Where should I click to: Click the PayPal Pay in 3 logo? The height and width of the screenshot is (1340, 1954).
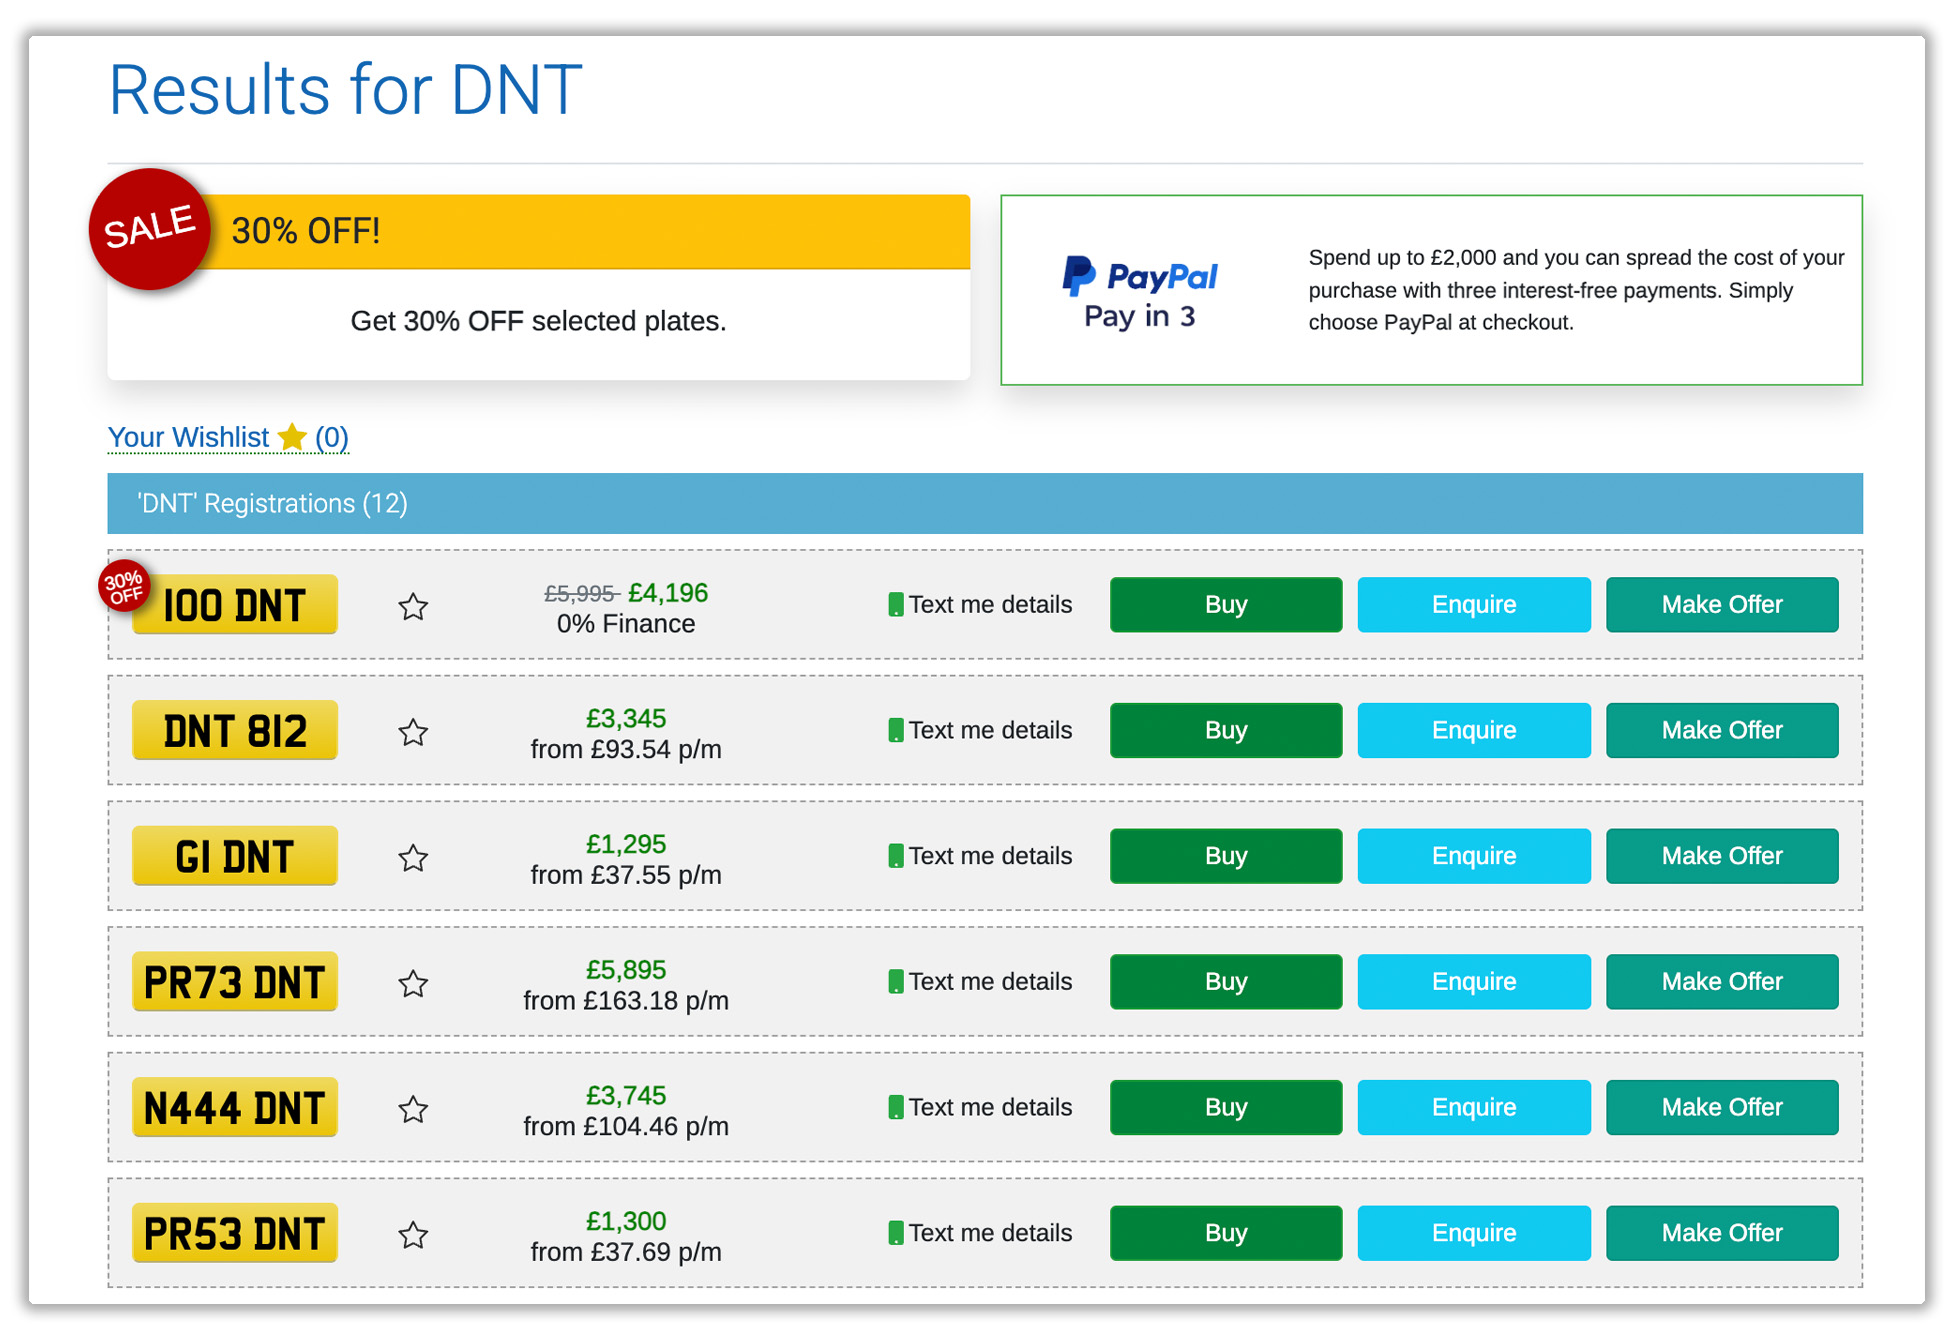pyautogui.click(x=1139, y=291)
